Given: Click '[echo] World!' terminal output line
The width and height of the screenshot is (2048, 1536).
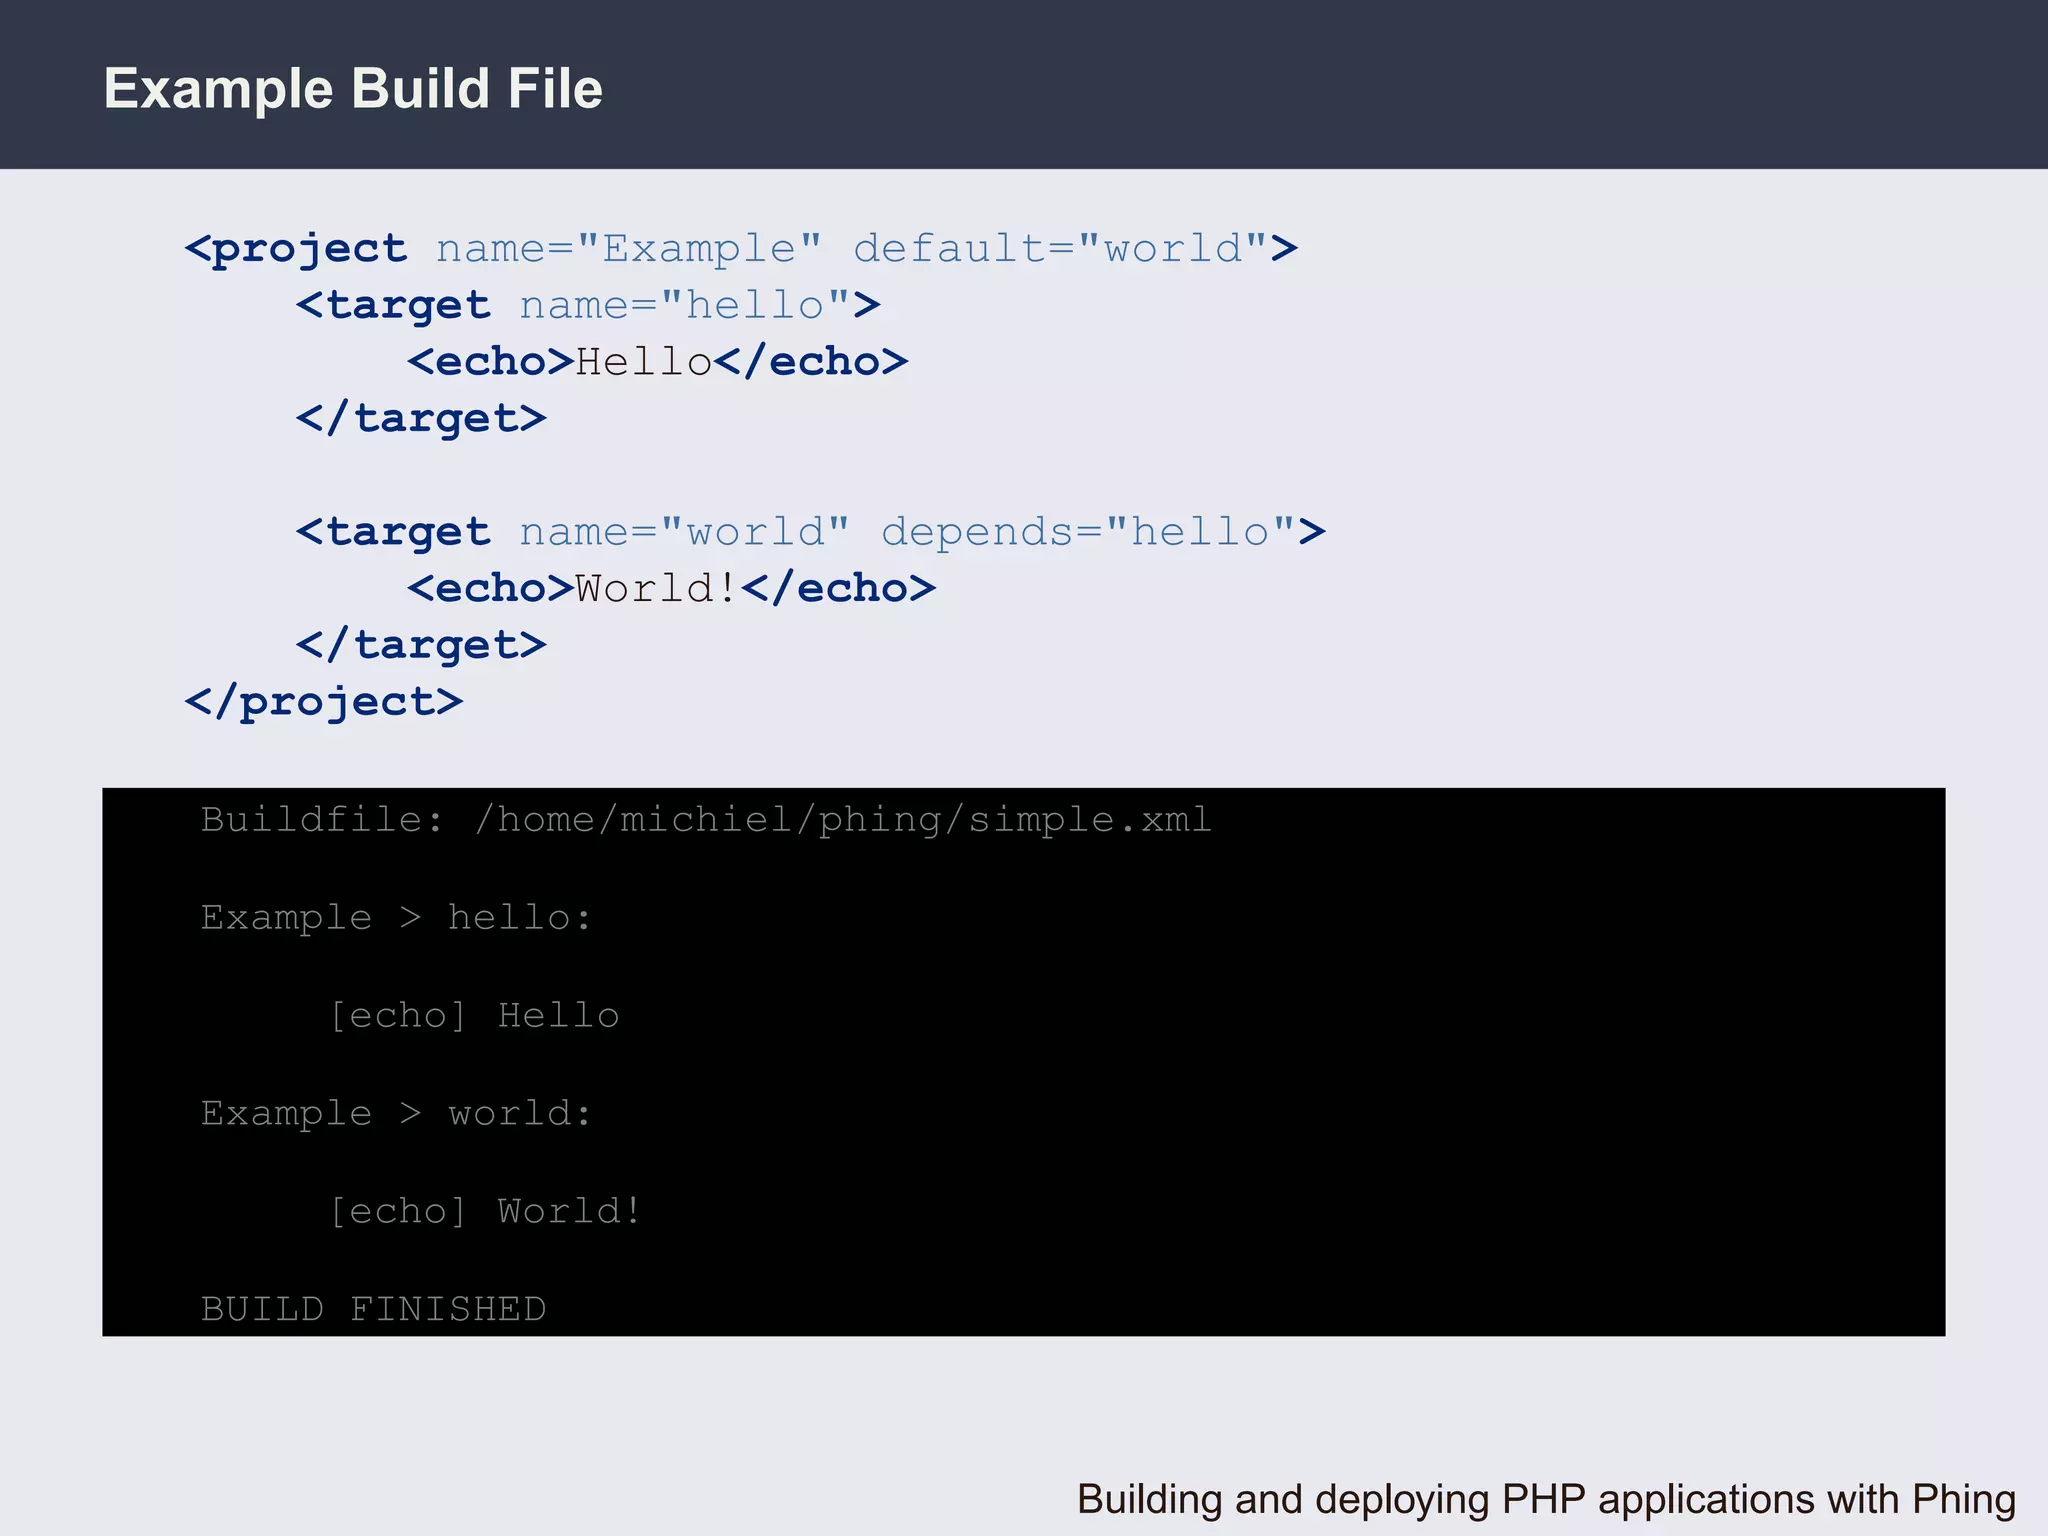Looking at the screenshot, I should point(485,1211).
